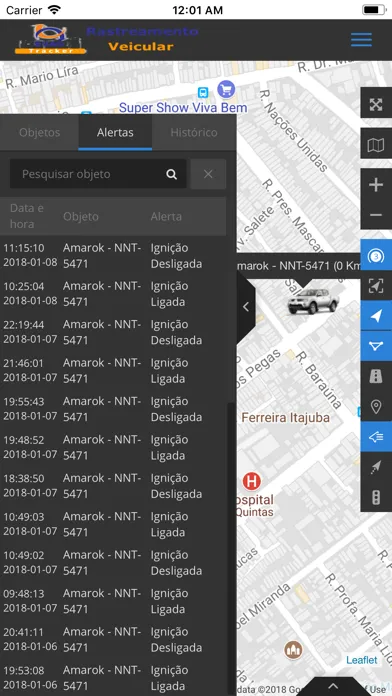Toggle the object clusters button
Screen dimensions: 392x696
376,255
